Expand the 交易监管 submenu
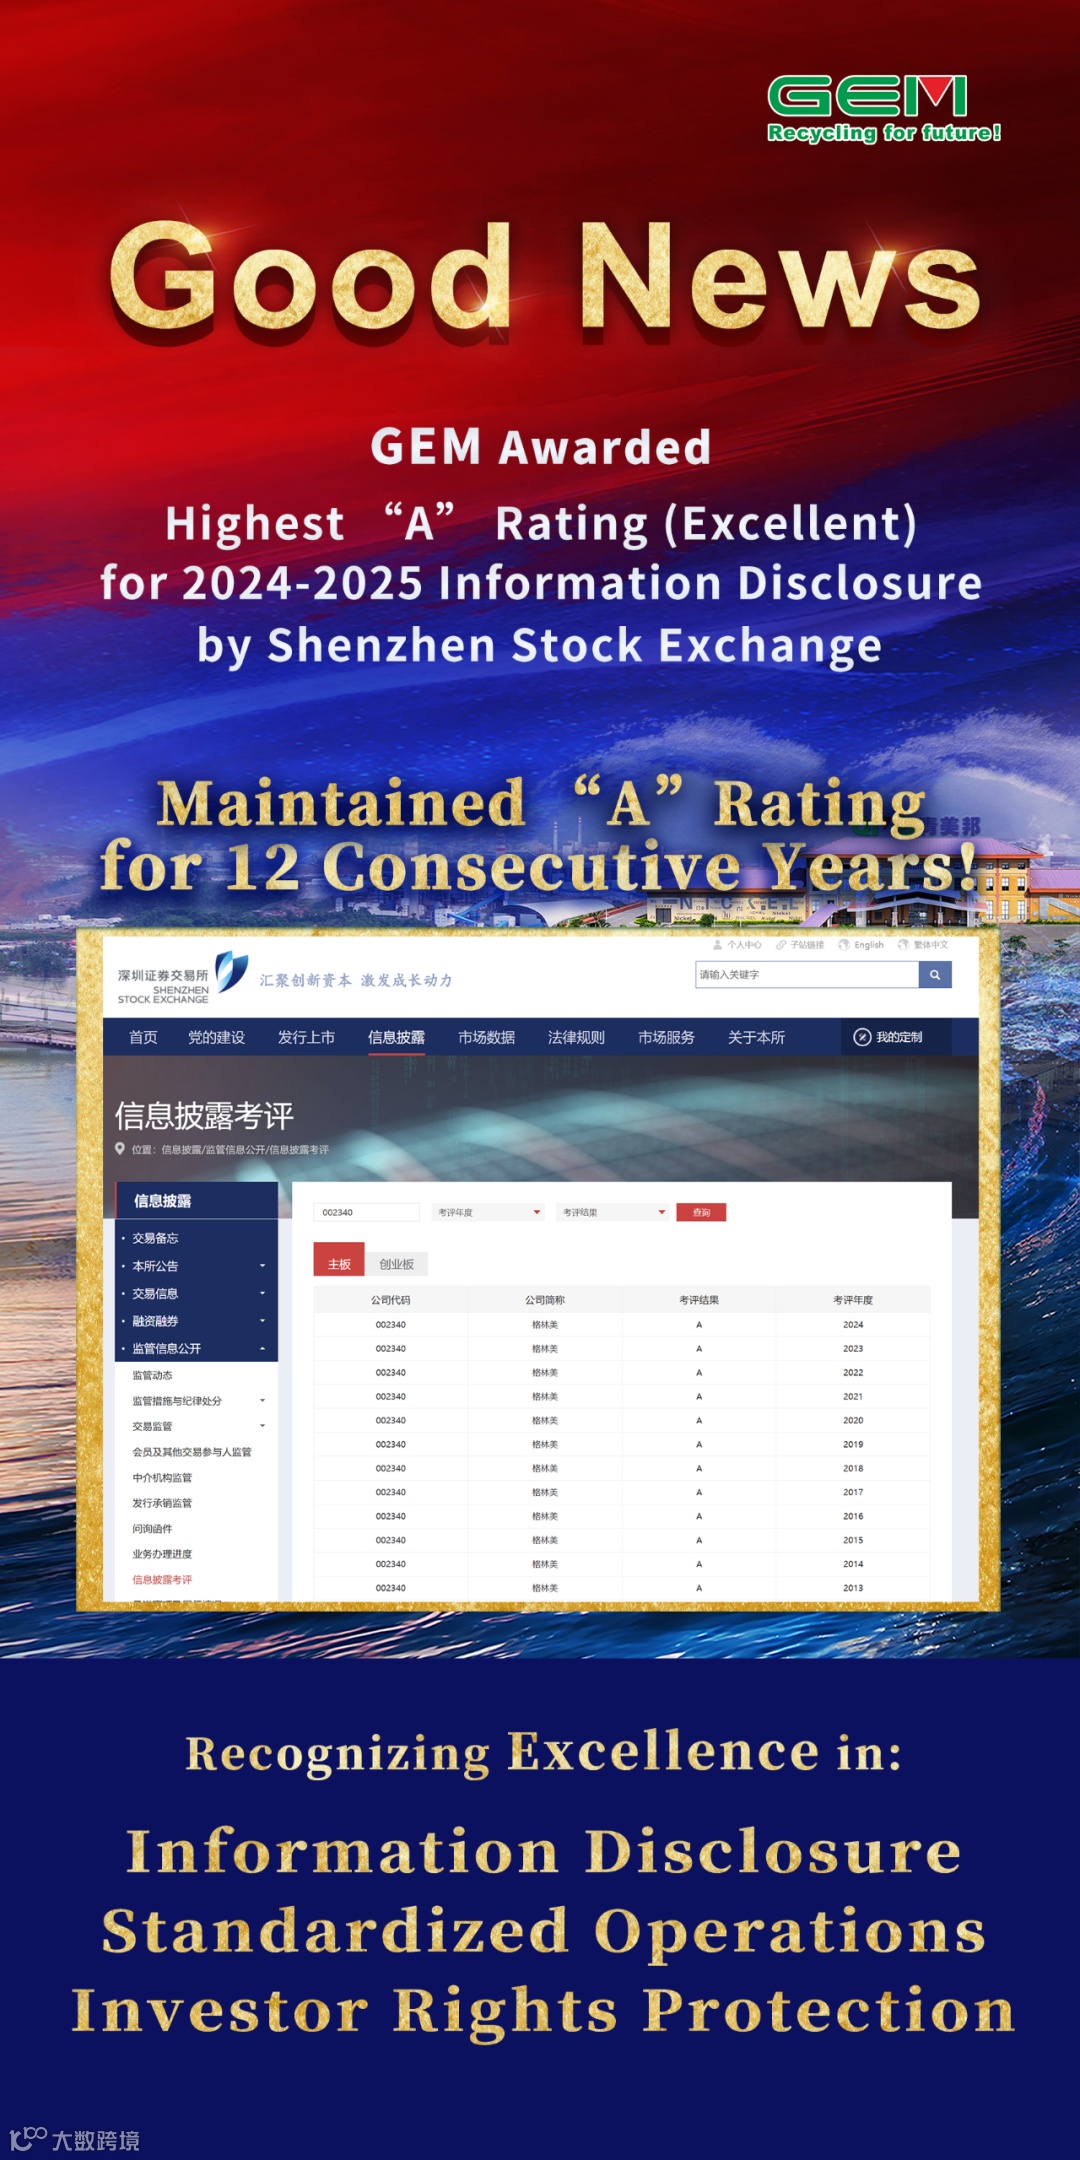 tap(196, 1426)
